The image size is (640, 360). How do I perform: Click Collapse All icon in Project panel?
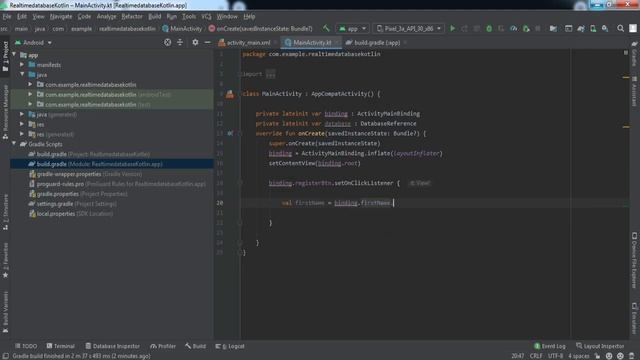180,42
